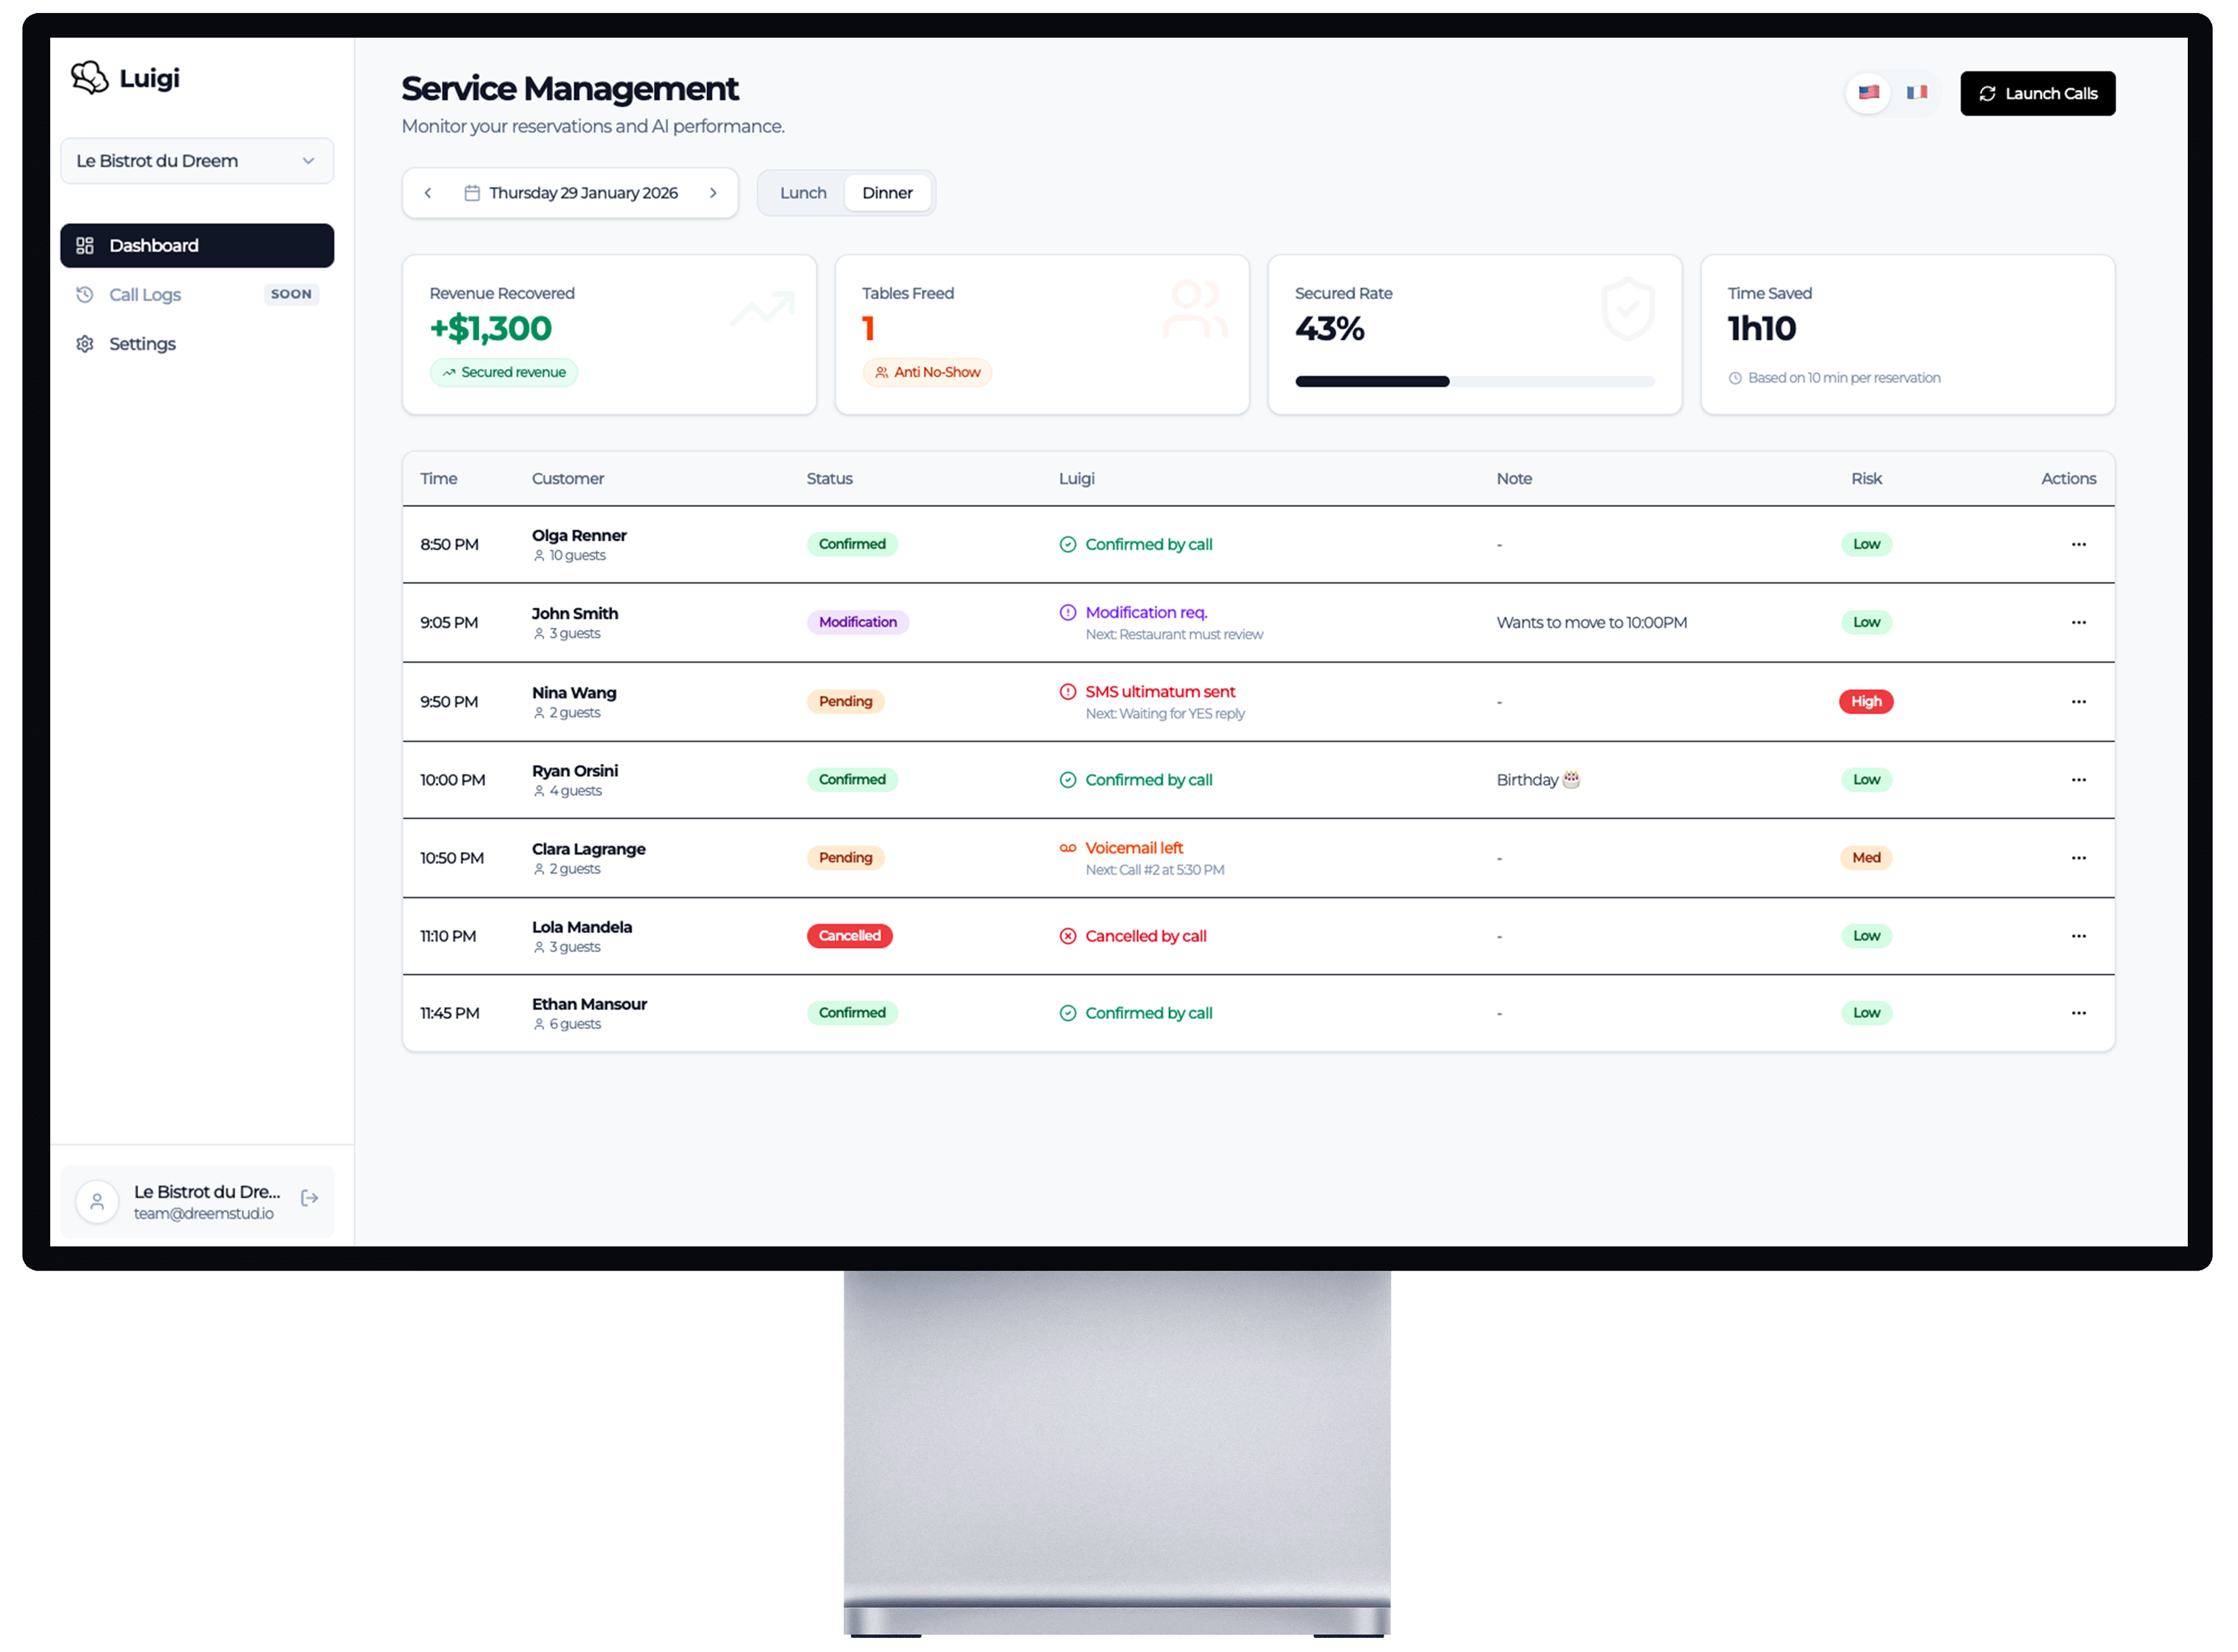Click the Call Logs history icon
Screen dimensions: 2238x1652
click(85, 294)
